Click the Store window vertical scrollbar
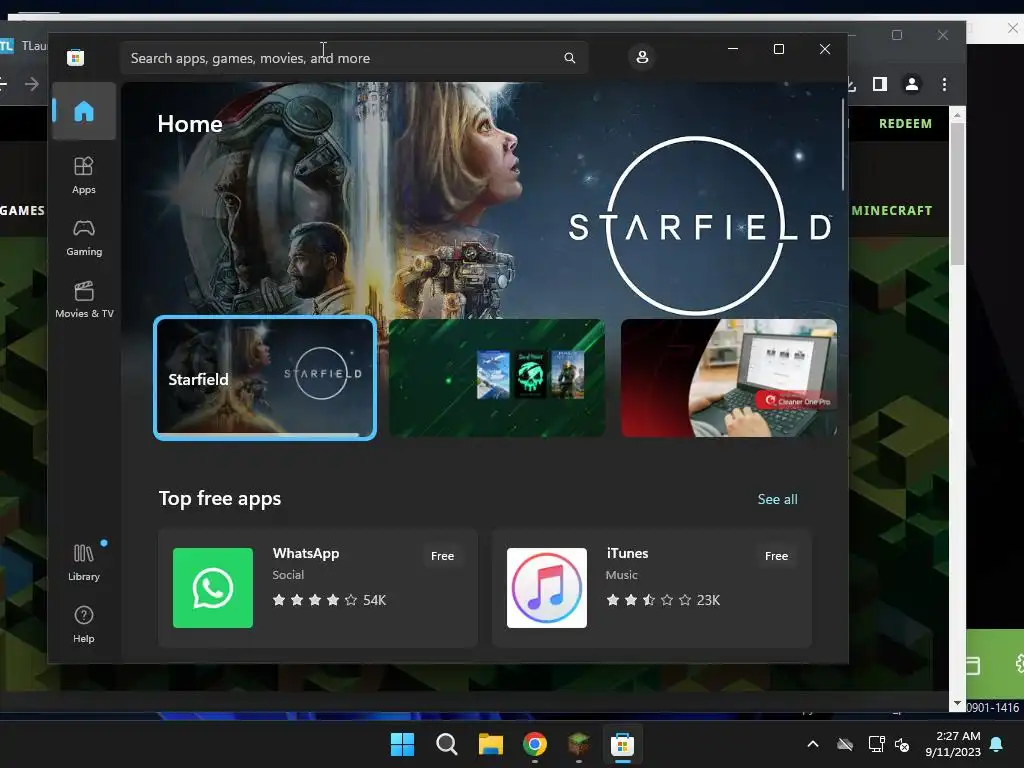 pyautogui.click(x=842, y=144)
